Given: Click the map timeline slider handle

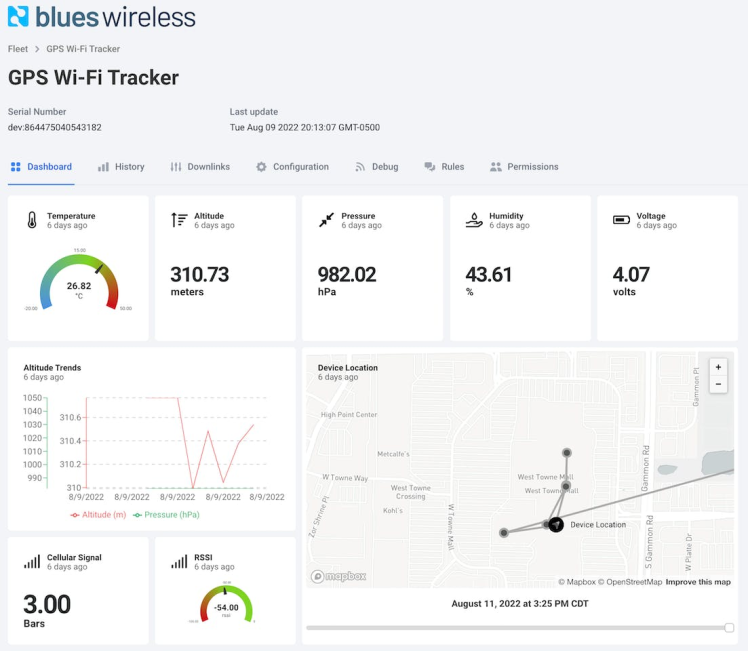Looking at the screenshot, I should coord(729,628).
